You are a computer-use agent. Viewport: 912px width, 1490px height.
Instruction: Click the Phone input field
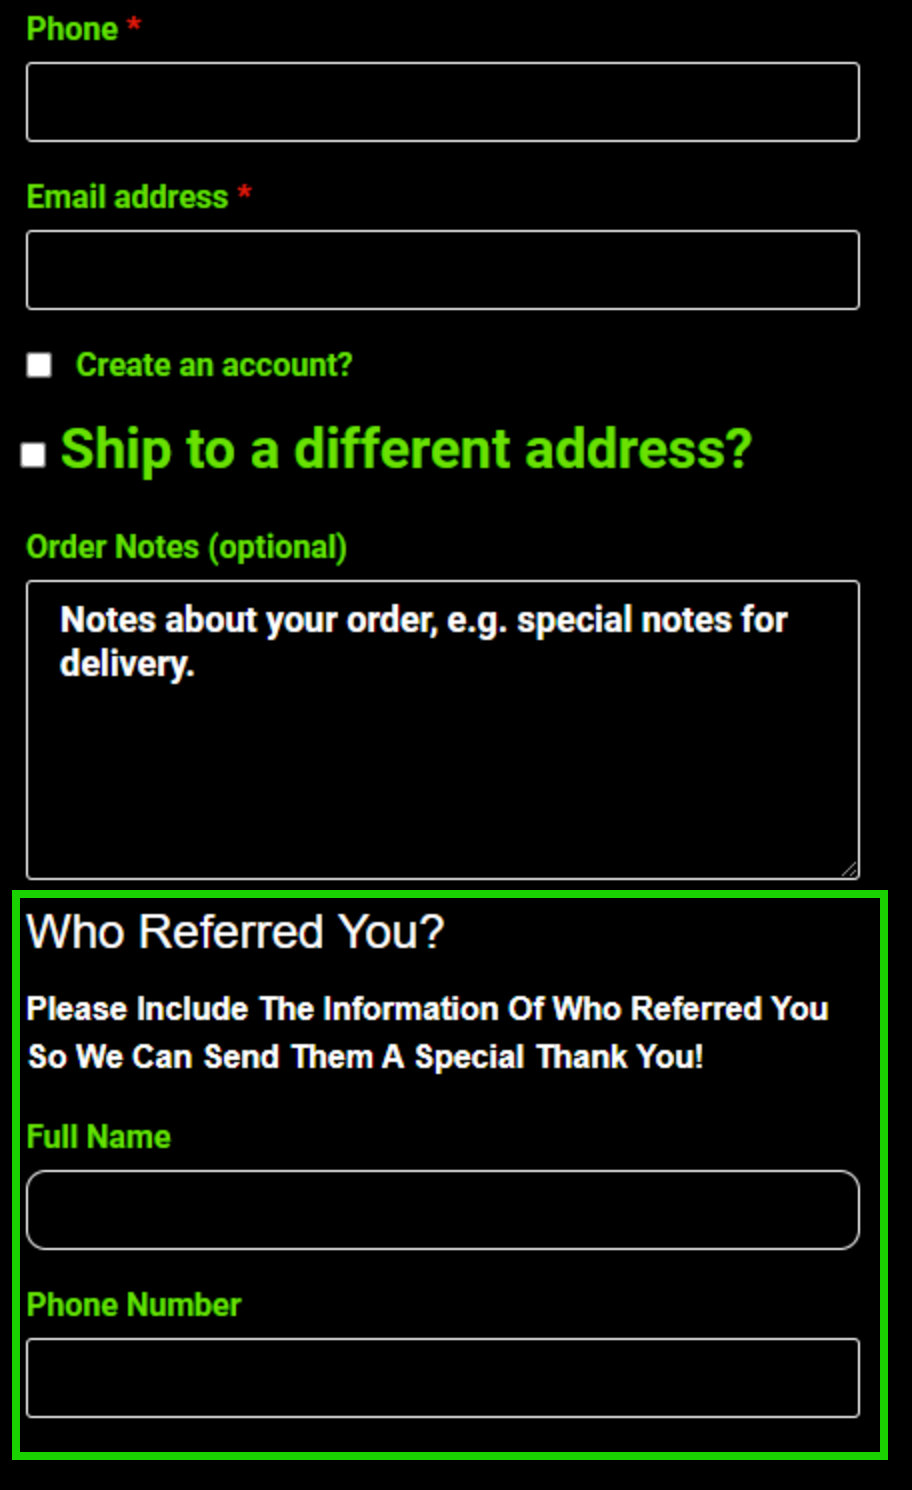[443, 100]
